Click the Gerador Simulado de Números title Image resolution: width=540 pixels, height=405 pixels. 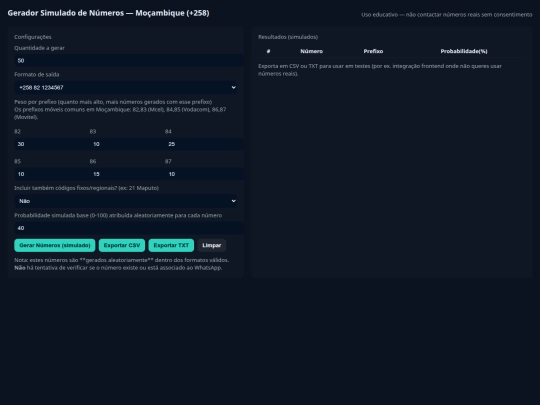coord(108,13)
